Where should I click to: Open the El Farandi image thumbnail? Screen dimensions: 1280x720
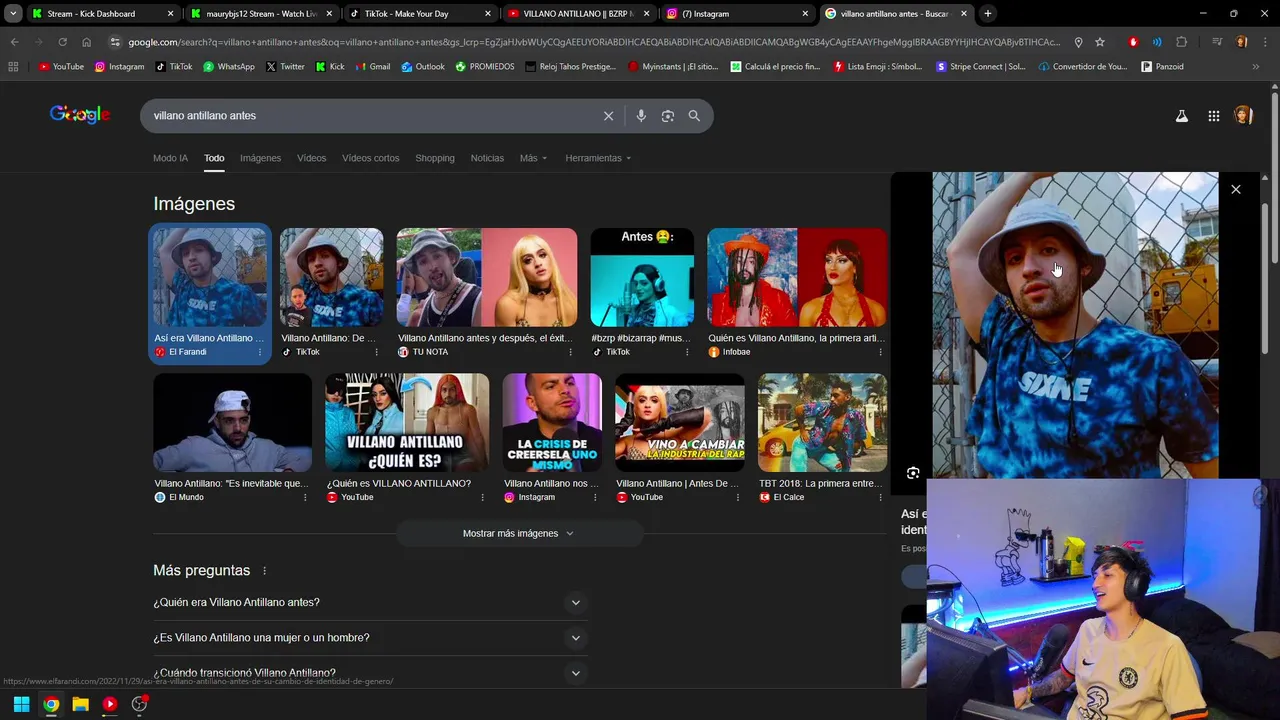click(210, 278)
